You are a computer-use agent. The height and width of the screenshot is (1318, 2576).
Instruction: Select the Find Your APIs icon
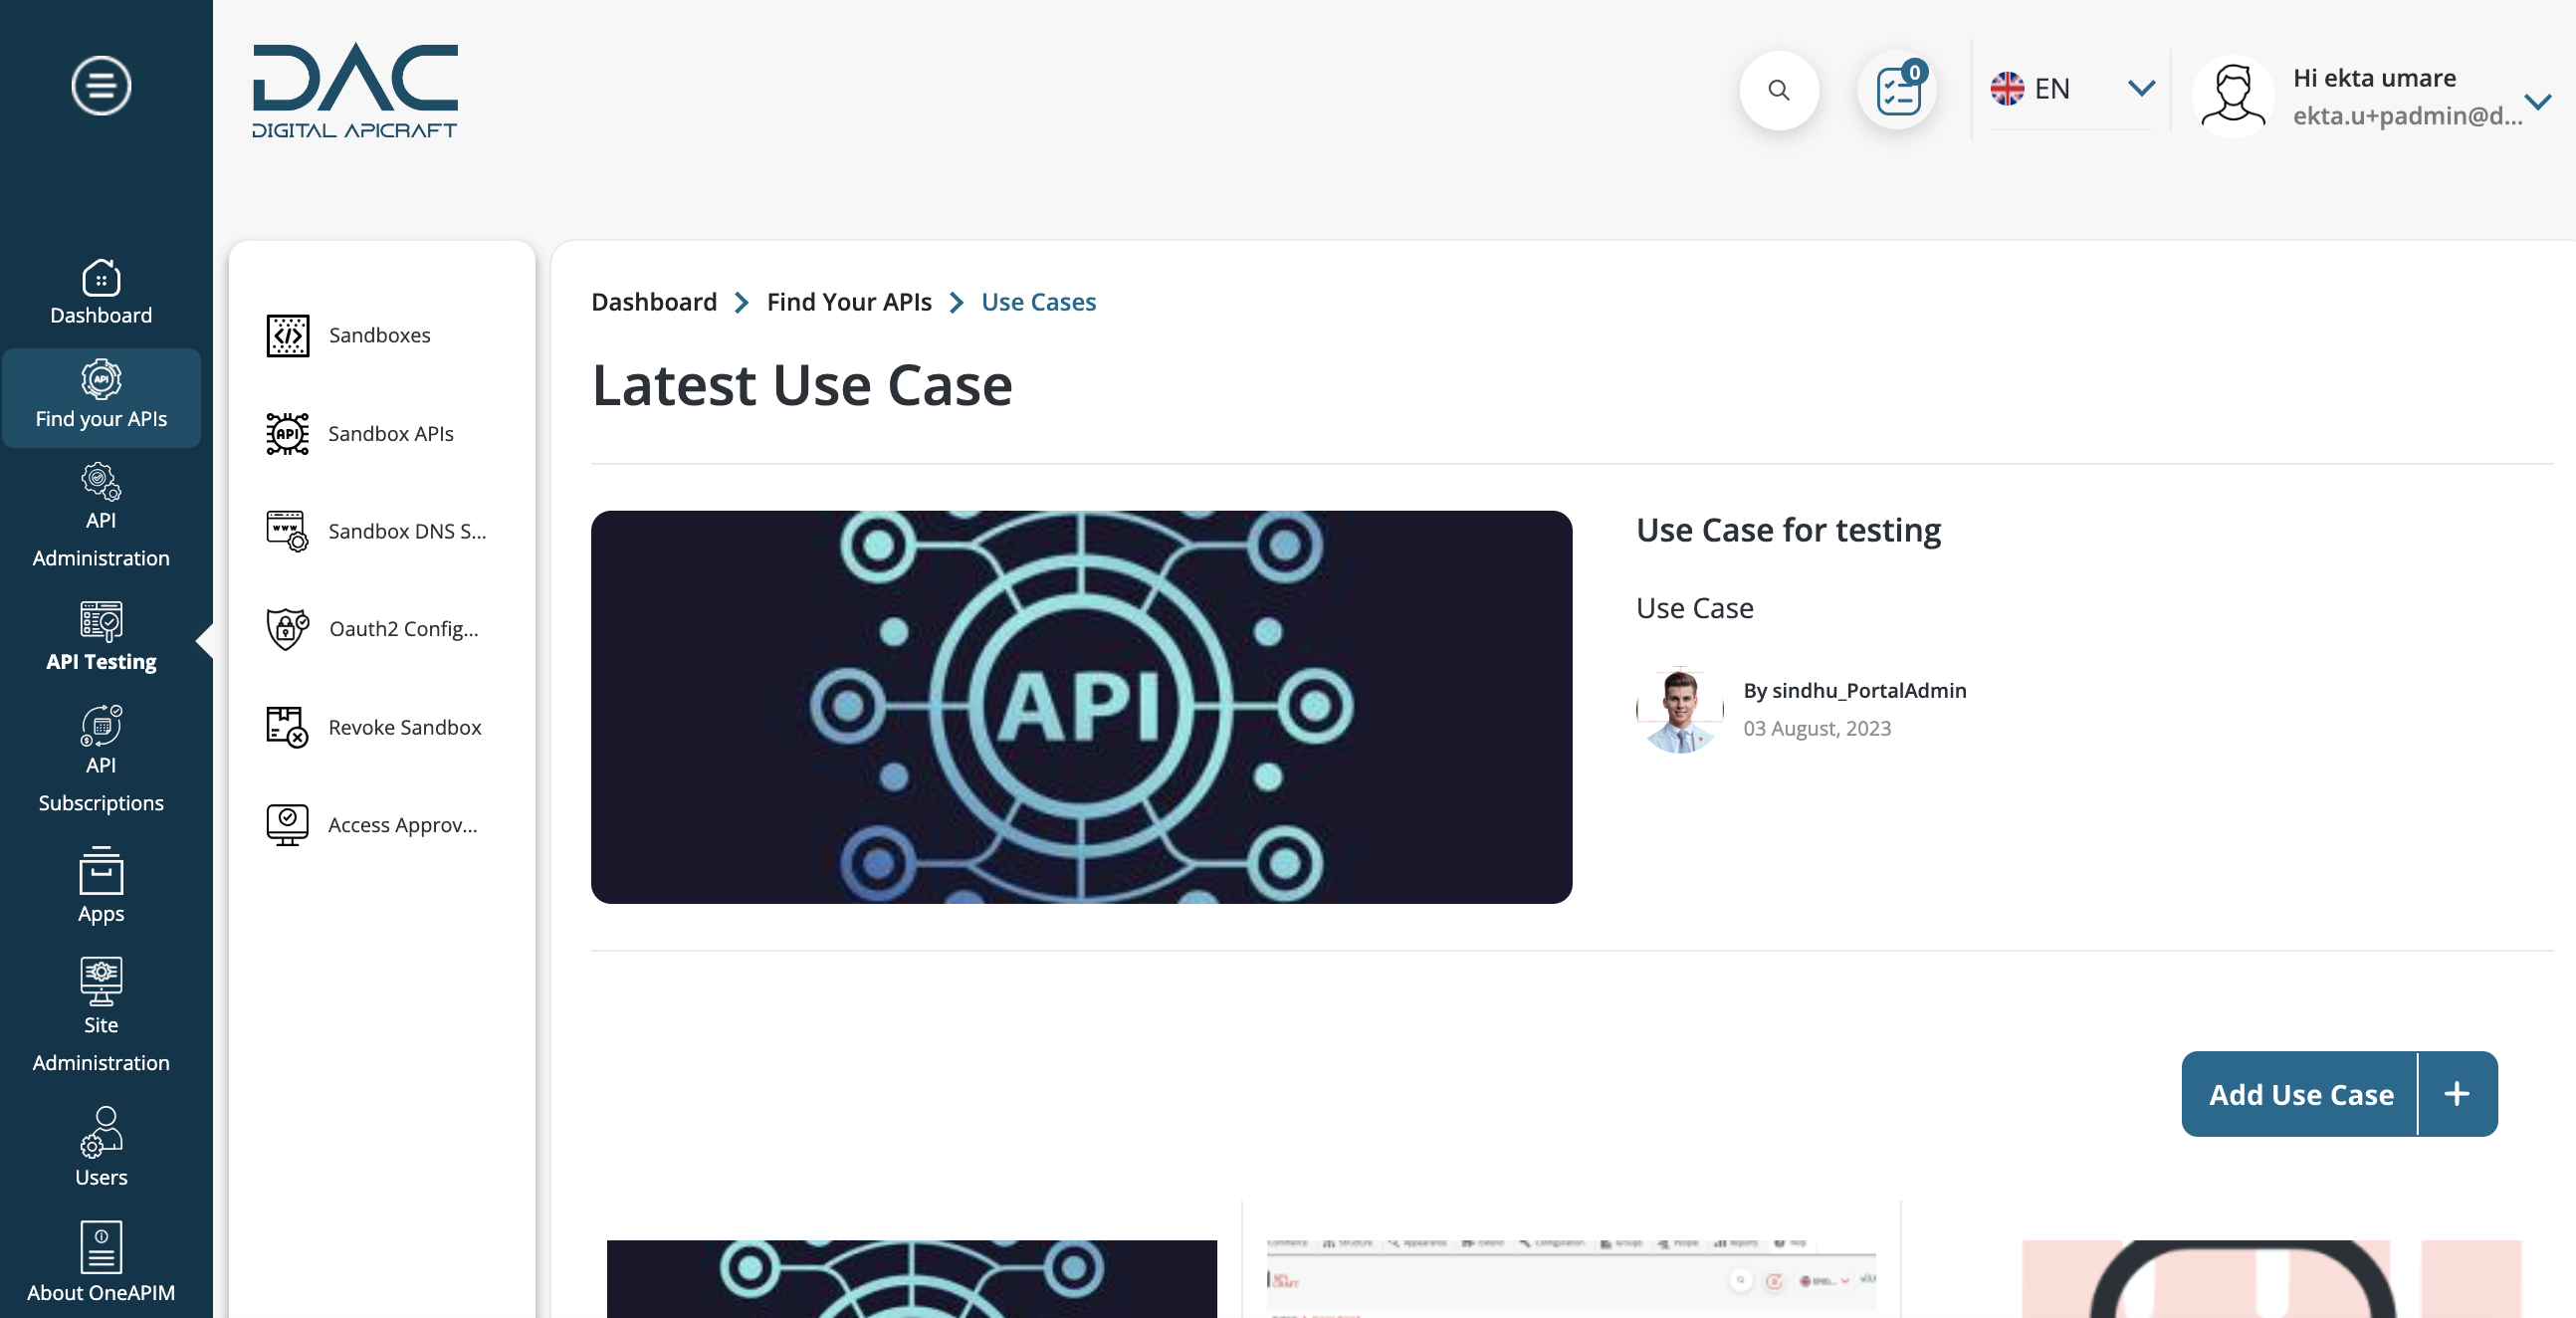coord(101,378)
